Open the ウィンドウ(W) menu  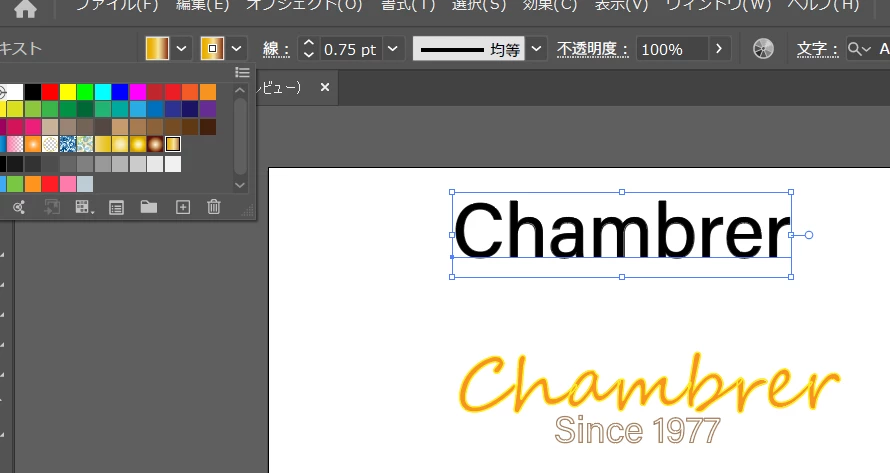pos(718,6)
